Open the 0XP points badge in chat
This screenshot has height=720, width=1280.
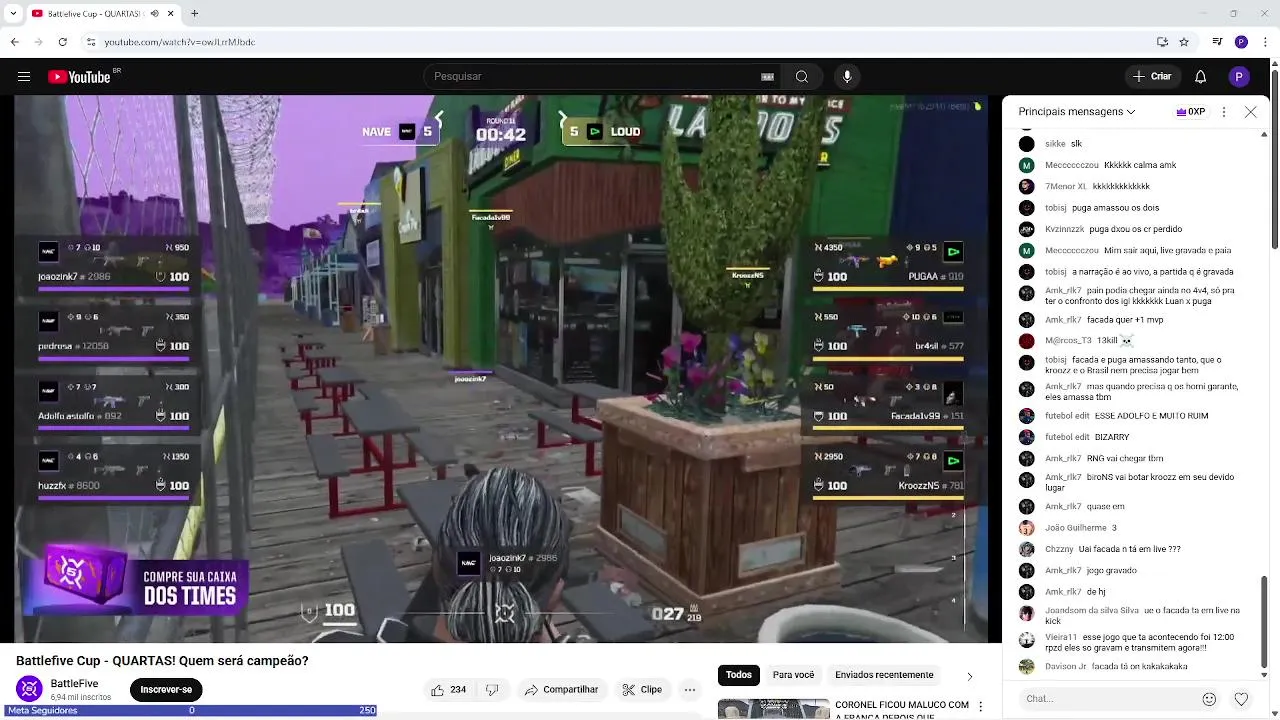point(1191,112)
